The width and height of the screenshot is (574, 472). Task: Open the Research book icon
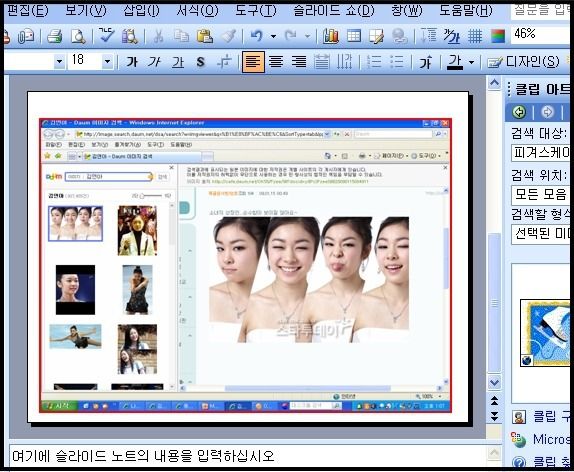[x=130, y=36]
